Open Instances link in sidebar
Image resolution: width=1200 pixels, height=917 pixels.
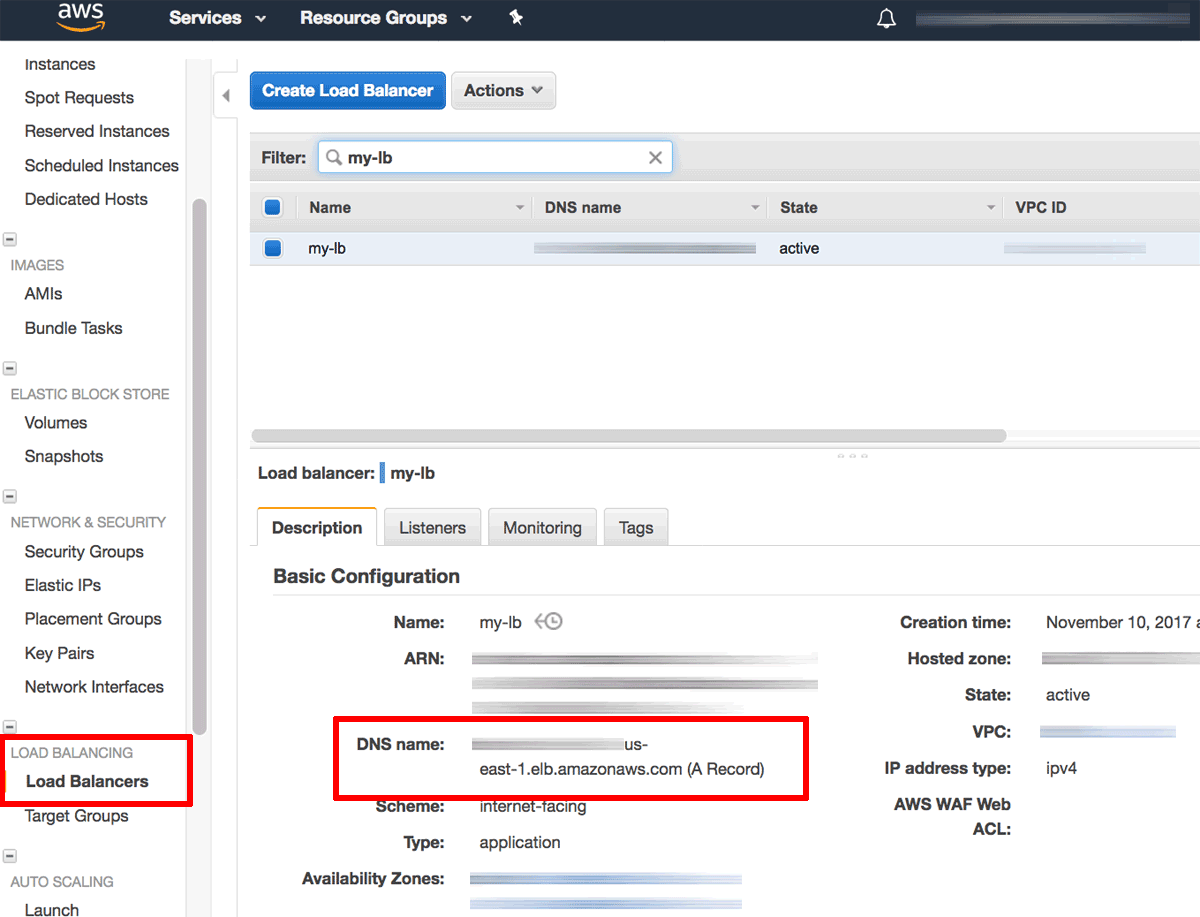pyautogui.click(x=60, y=64)
